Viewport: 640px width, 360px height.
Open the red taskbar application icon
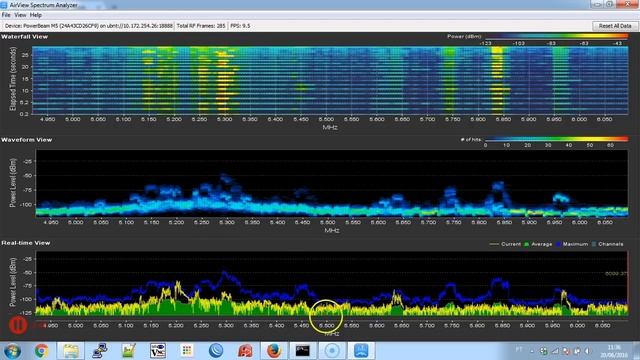click(x=245, y=351)
